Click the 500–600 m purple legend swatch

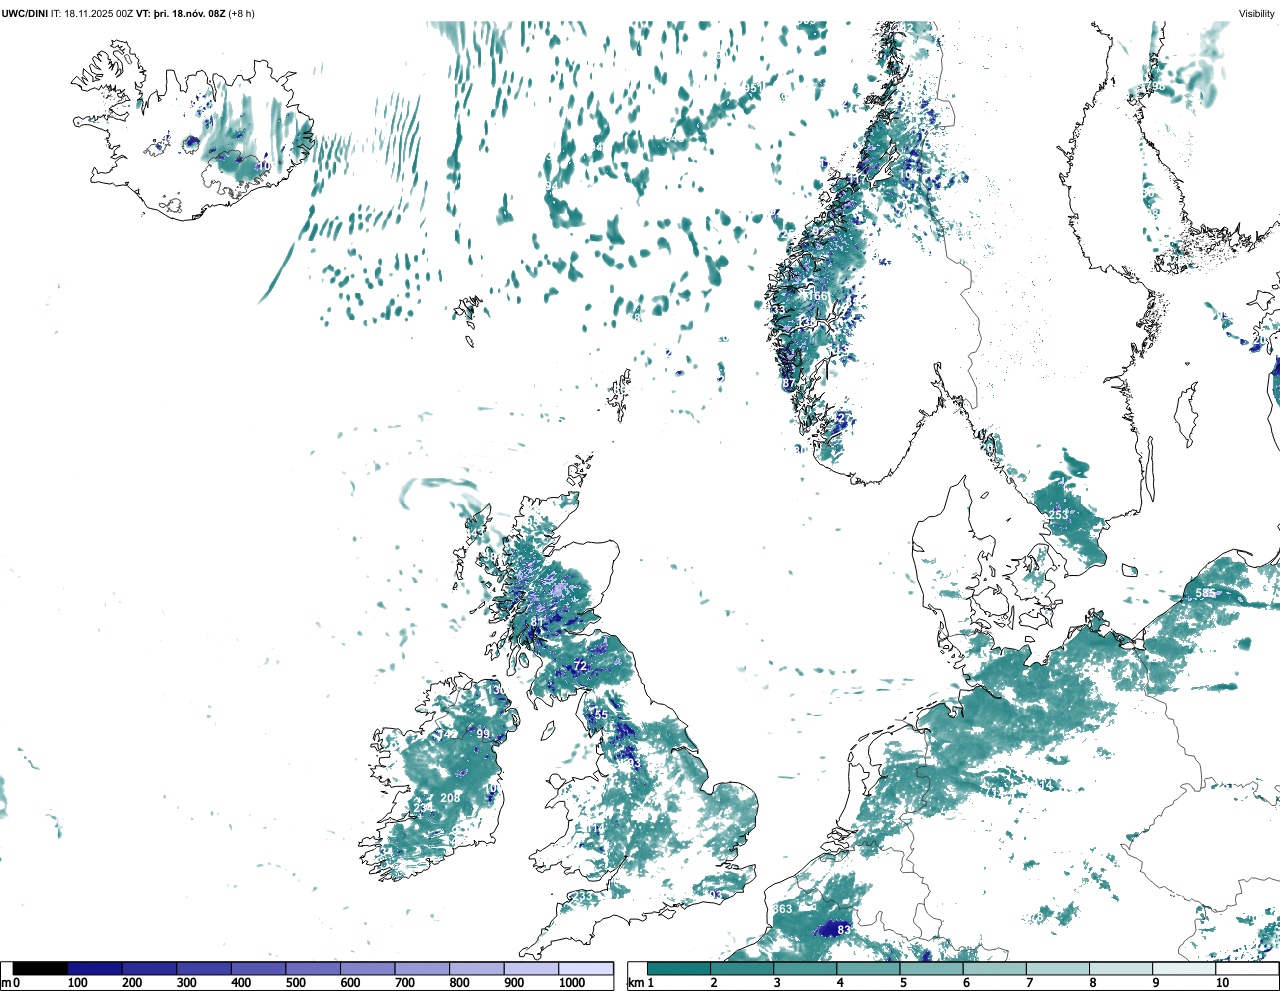click(x=313, y=969)
